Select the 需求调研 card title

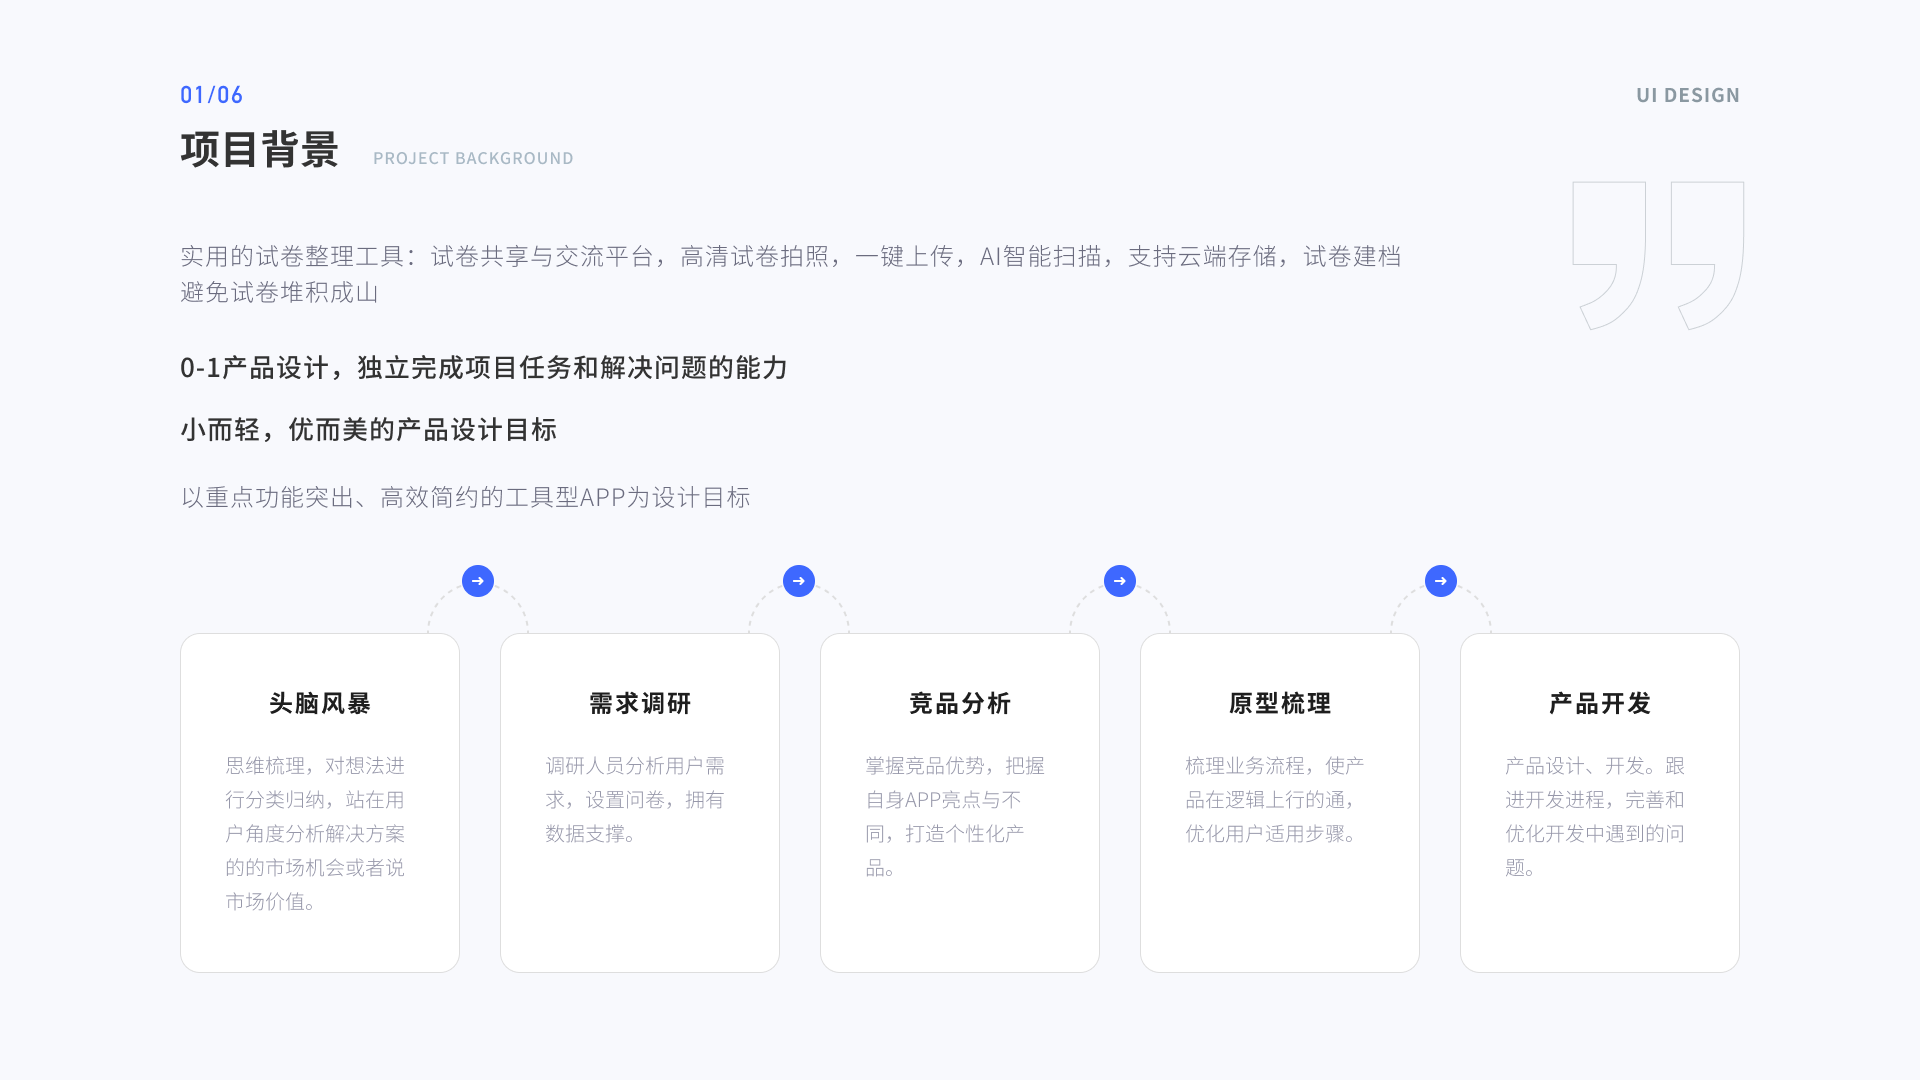[x=640, y=704]
